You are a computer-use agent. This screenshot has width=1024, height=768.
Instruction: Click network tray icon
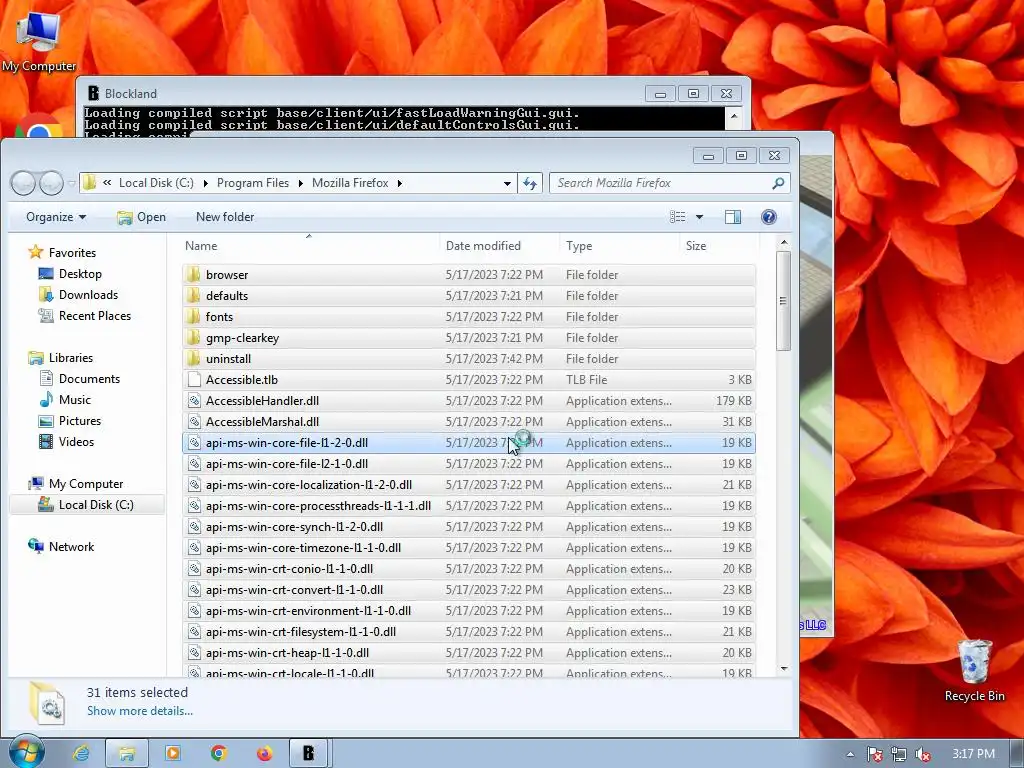point(899,754)
